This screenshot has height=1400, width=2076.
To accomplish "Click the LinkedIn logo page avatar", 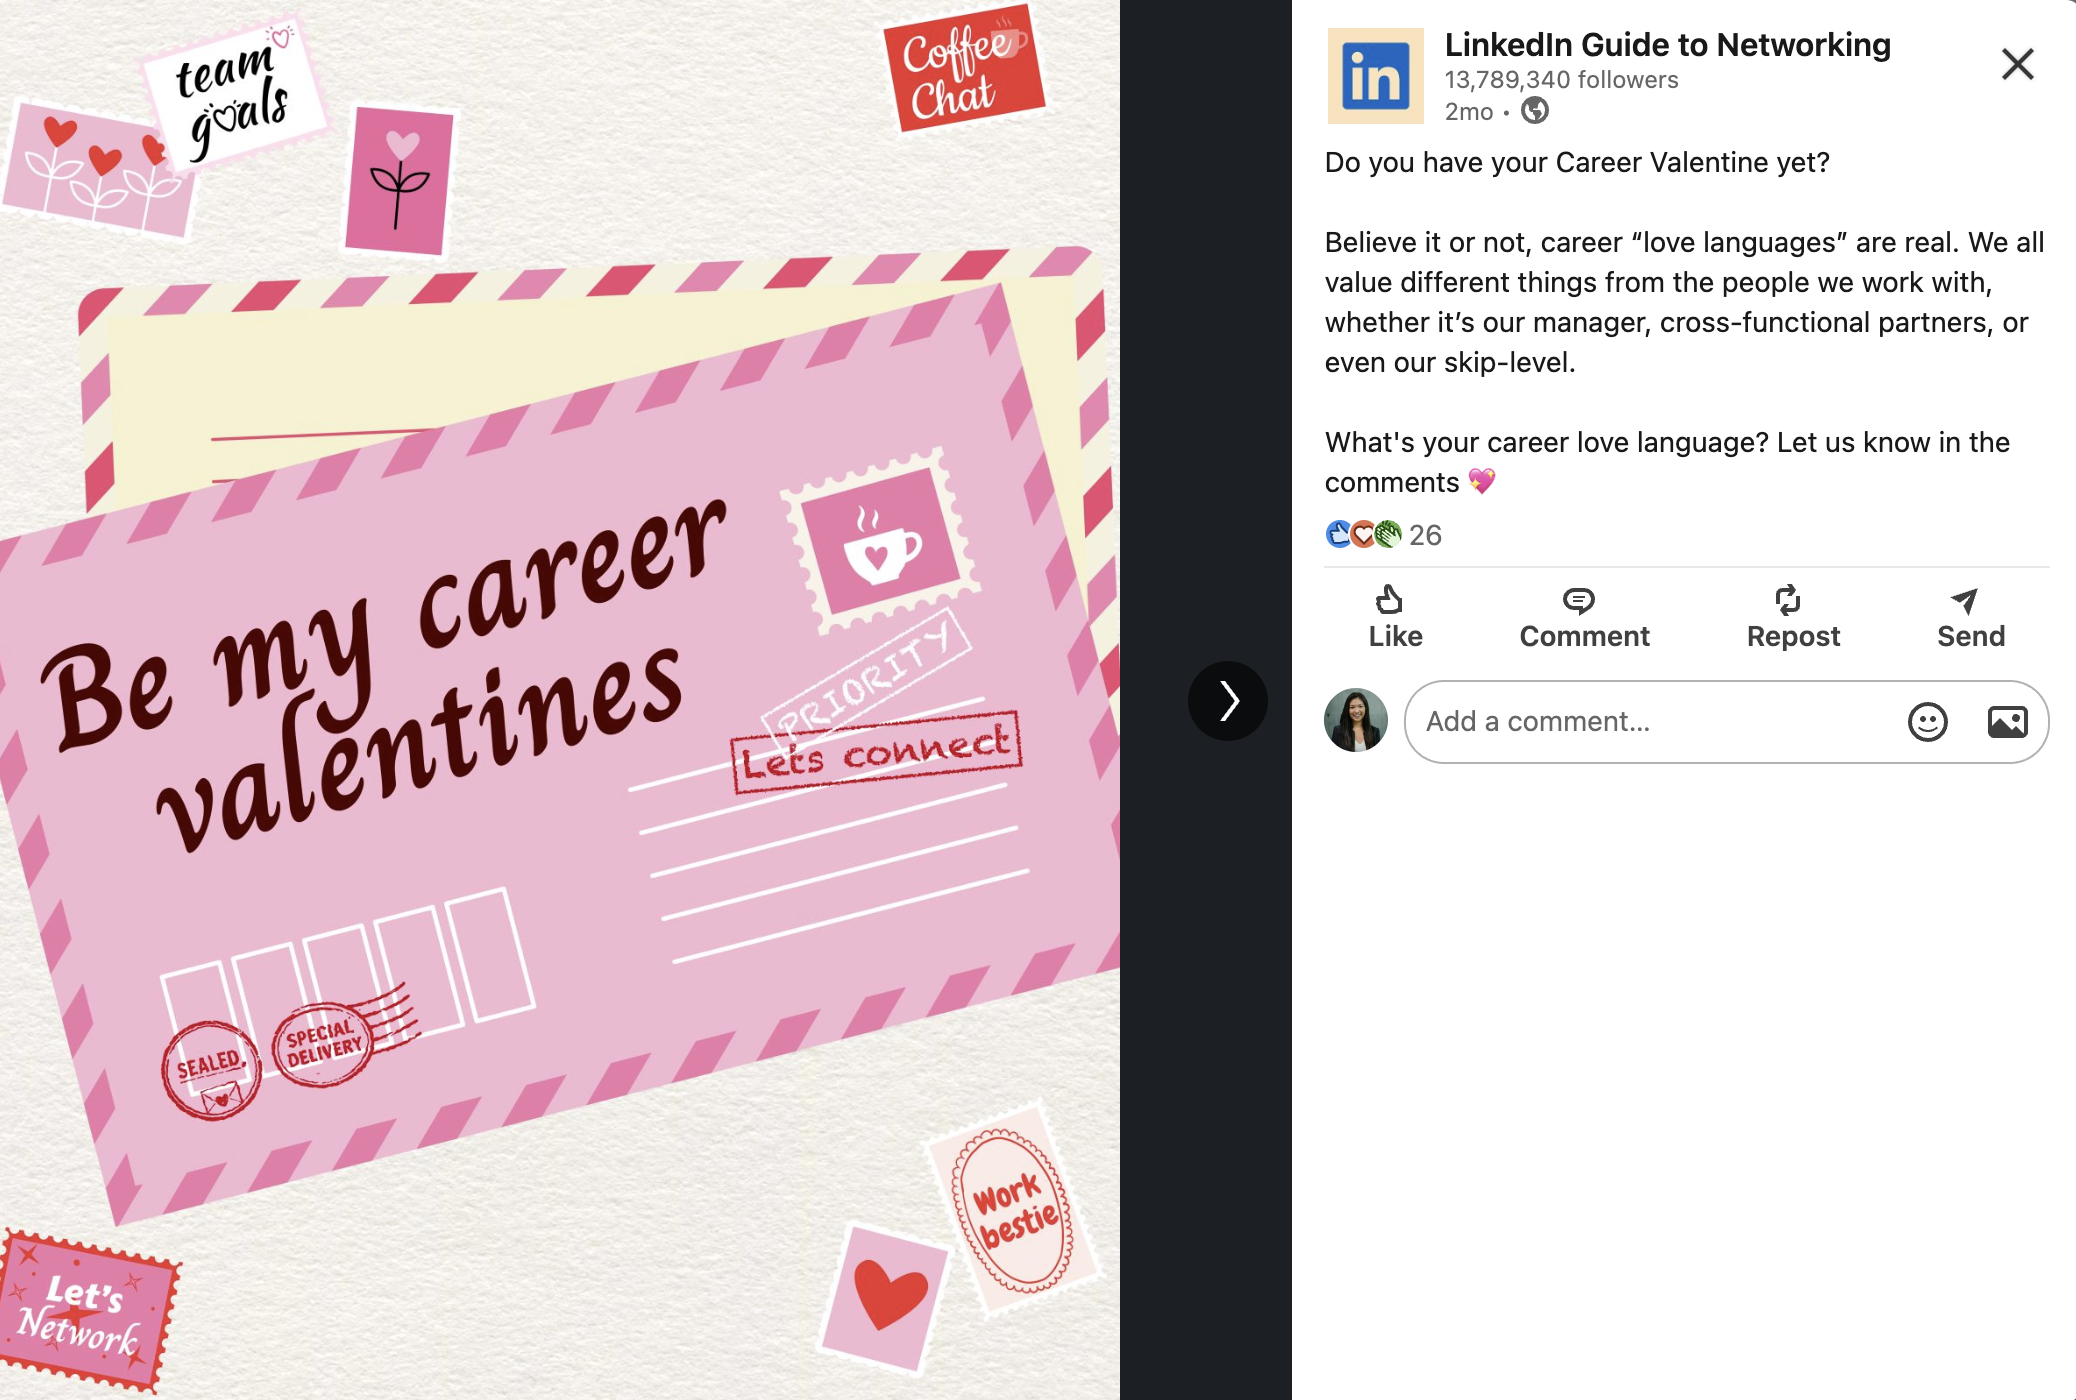I will pos(1375,77).
